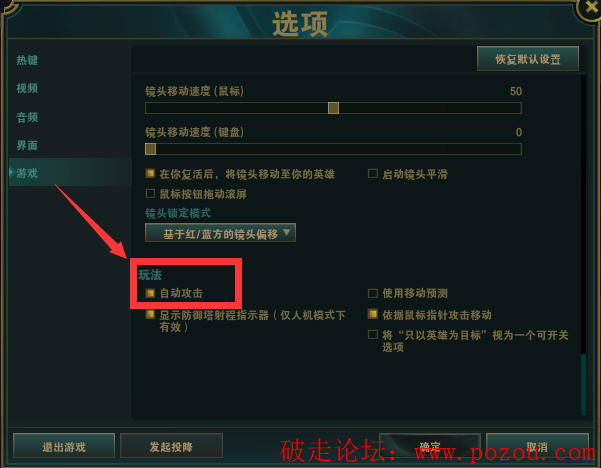The height and width of the screenshot is (468, 601).
Task: Toggle 依据鼠标指针攻击移动 checkbox
Action: [x=373, y=314]
